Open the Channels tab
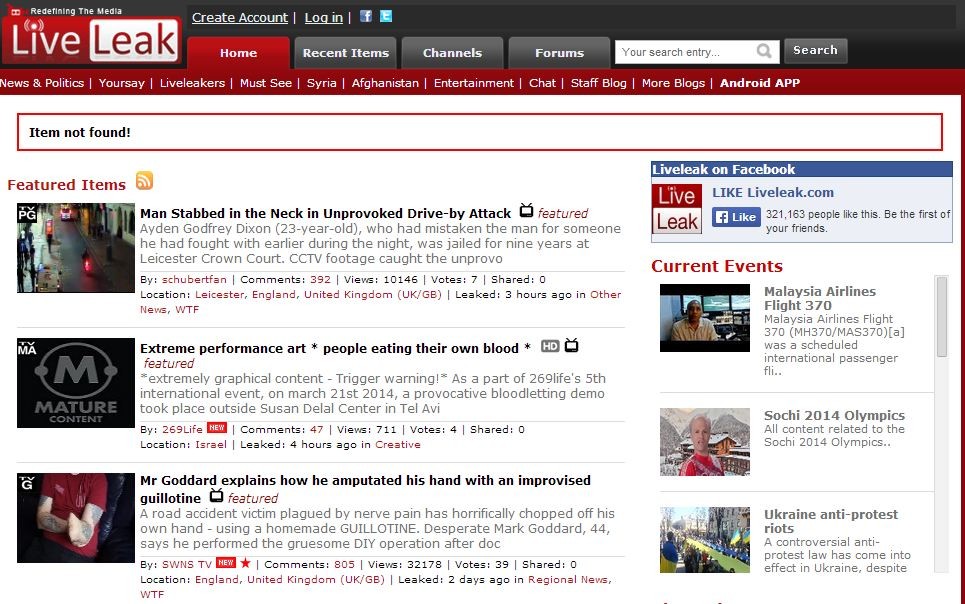Viewport: 965px width, 604px height. (x=452, y=53)
